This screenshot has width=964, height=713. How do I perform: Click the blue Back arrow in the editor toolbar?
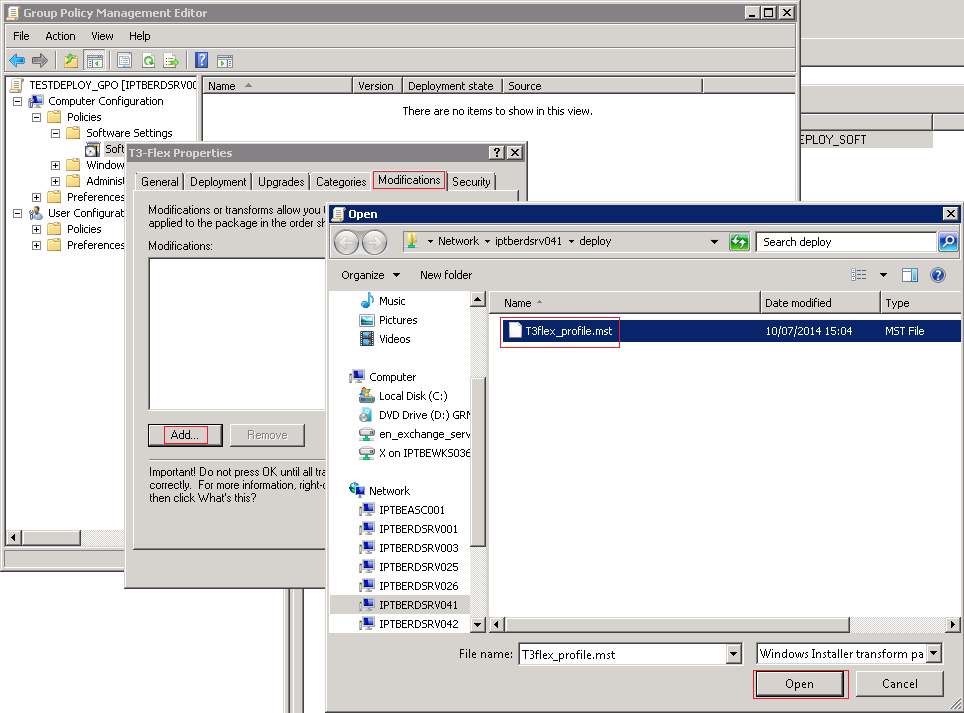(17, 60)
